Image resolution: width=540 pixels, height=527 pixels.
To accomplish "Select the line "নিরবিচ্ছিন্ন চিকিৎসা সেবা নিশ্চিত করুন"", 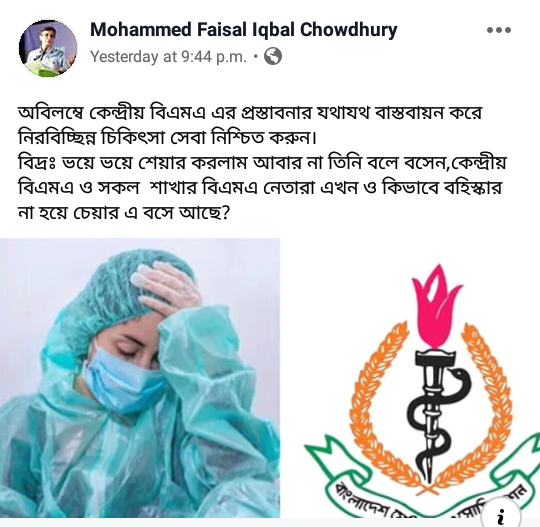I will click(167, 138).
